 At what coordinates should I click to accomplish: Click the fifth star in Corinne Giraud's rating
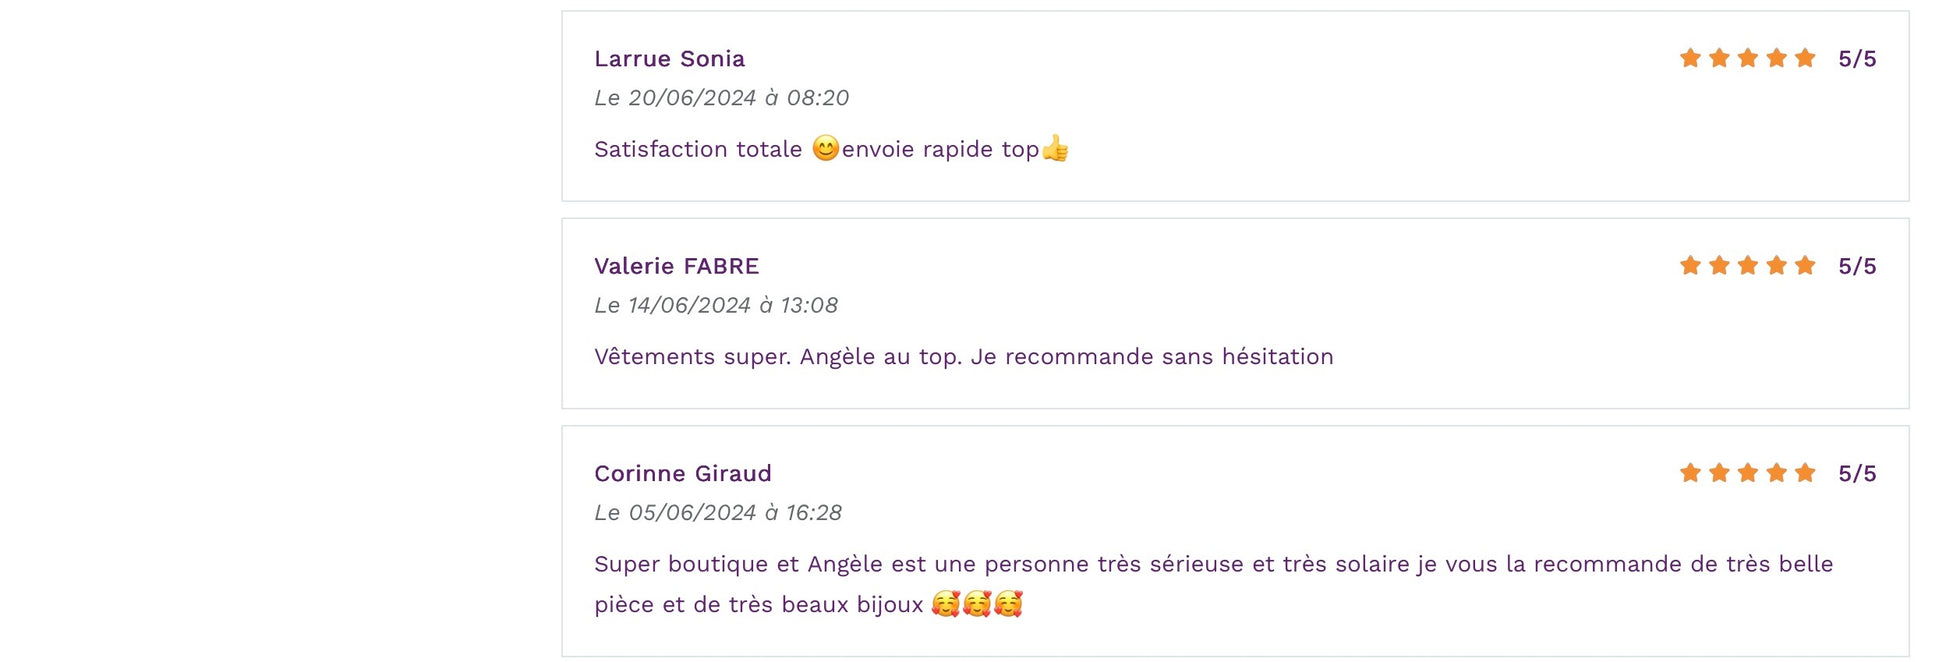[1805, 472]
